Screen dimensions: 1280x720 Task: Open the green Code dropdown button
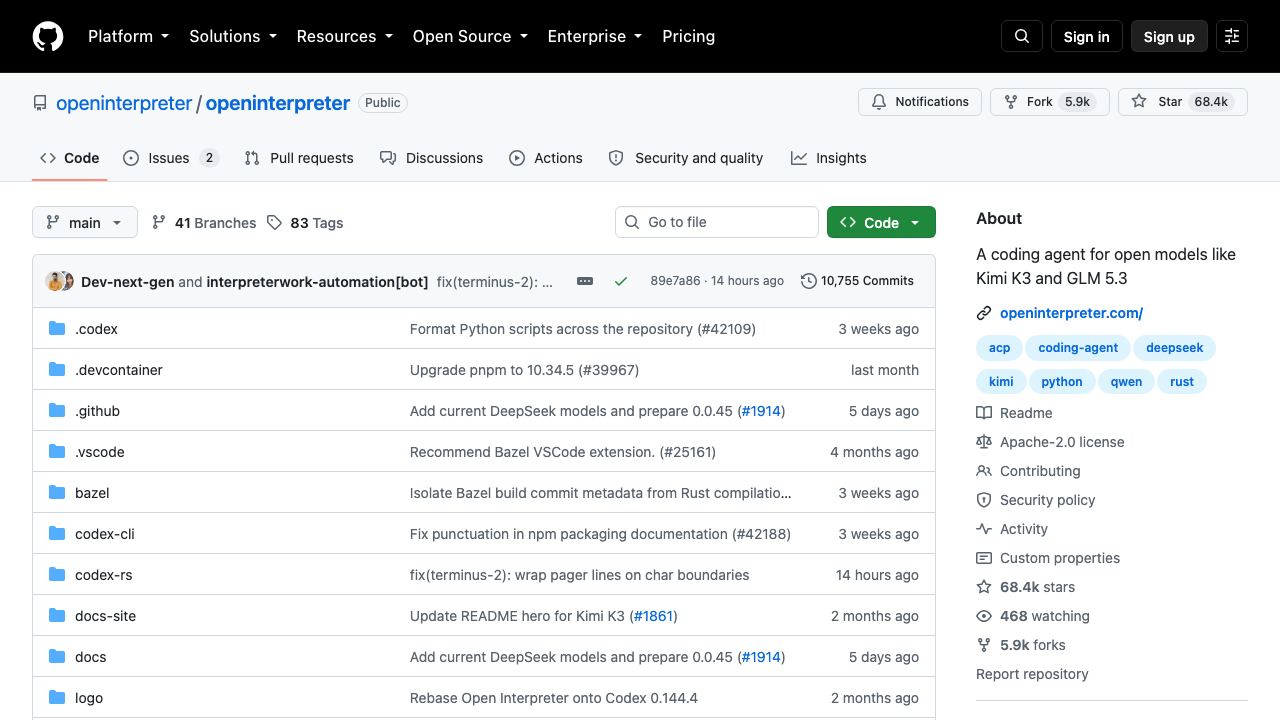click(881, 222)
